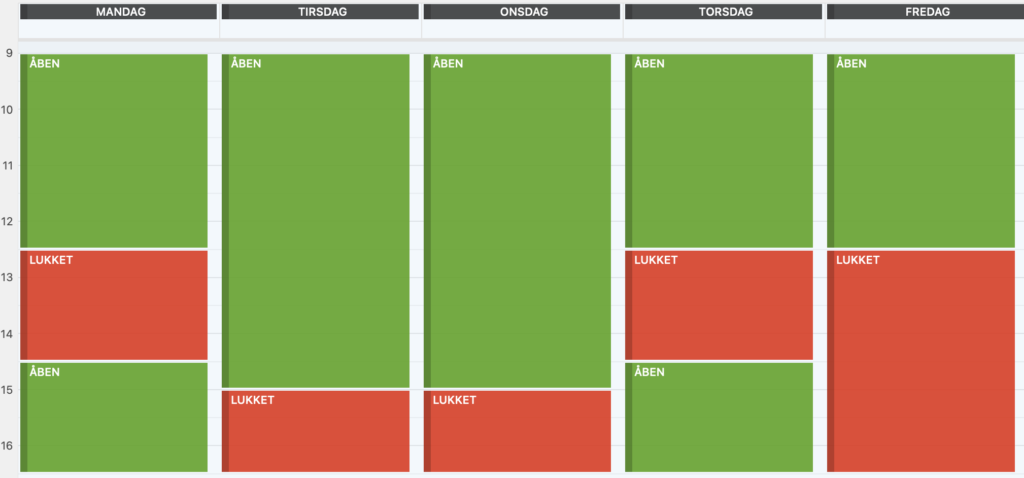Select Monday's red LUKKET block

(114, 305)
